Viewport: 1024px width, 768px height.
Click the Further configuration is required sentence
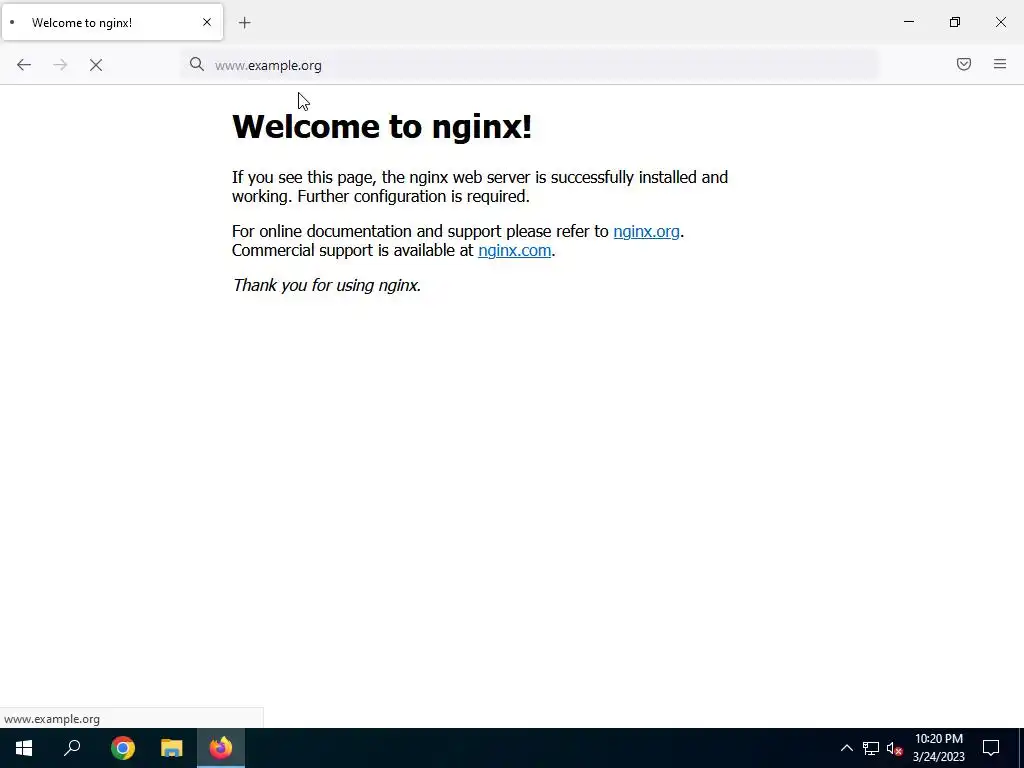tap(413, 196)
